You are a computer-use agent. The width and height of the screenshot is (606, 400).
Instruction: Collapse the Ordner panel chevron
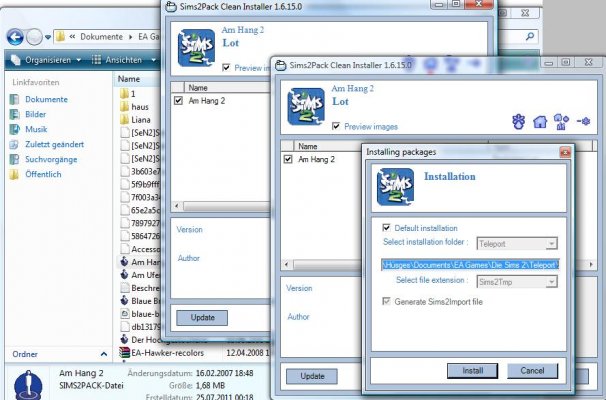[x=104, y=354]
